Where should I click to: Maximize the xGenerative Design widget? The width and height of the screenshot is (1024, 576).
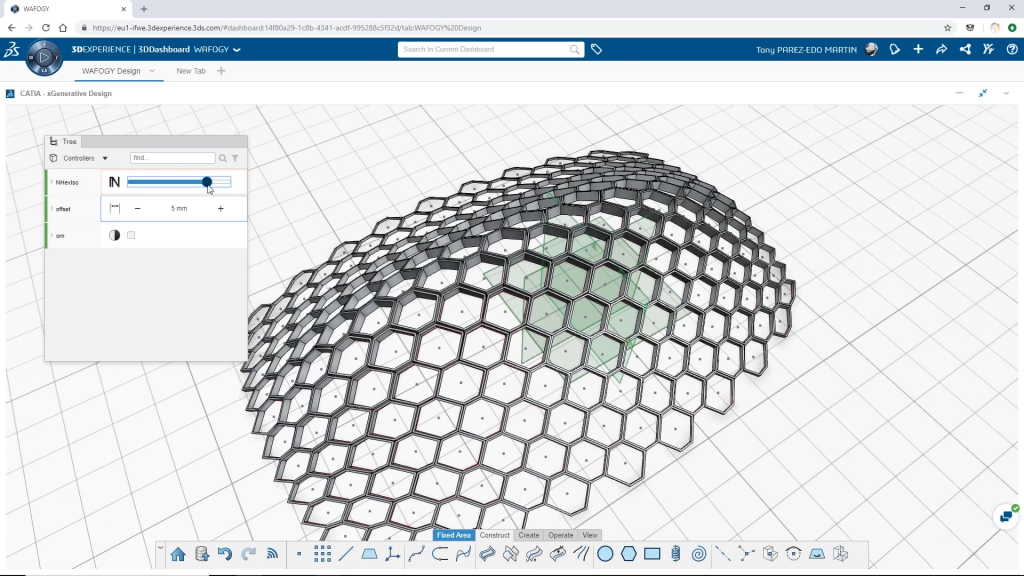[x=983, y=93]
